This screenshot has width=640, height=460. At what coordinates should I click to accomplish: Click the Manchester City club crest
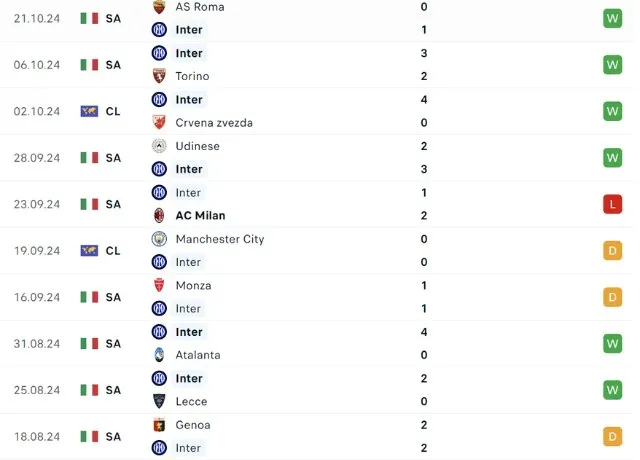coord(158,239)
